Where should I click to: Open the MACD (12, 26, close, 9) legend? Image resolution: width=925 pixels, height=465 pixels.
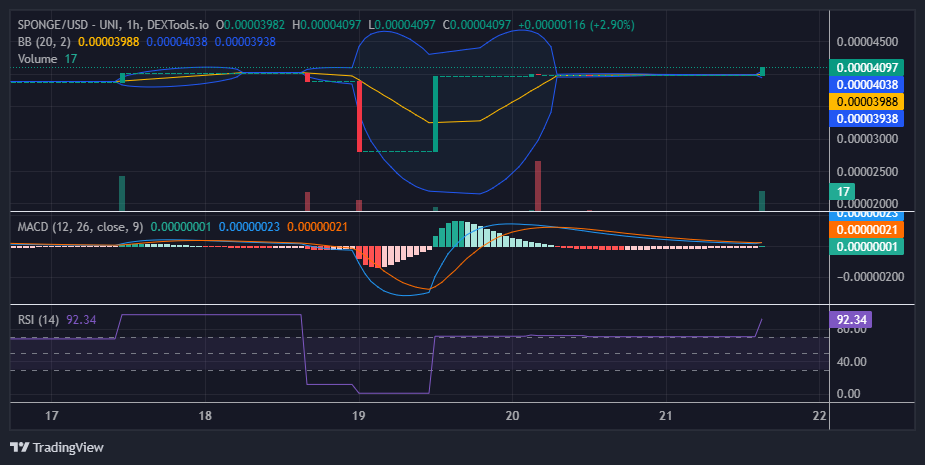pyautogui.click(x=80, y=227)
